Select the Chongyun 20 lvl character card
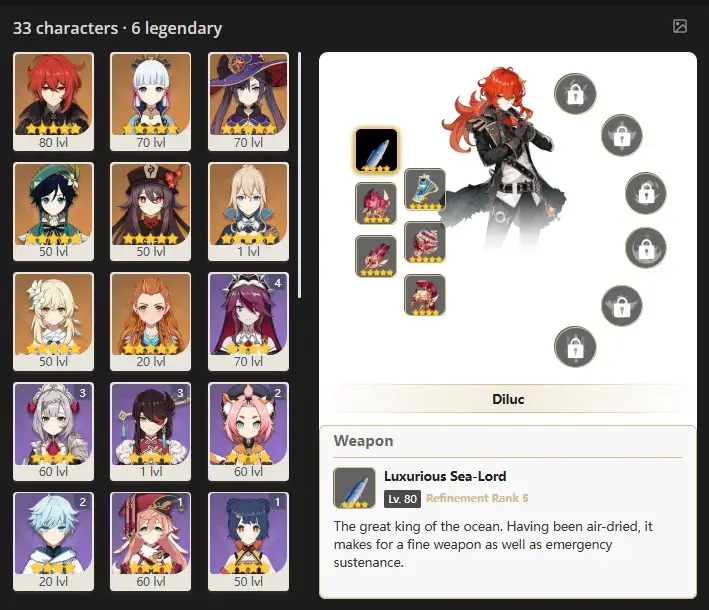This screenshot has height=610, width=709. click(x=53, y=541)
